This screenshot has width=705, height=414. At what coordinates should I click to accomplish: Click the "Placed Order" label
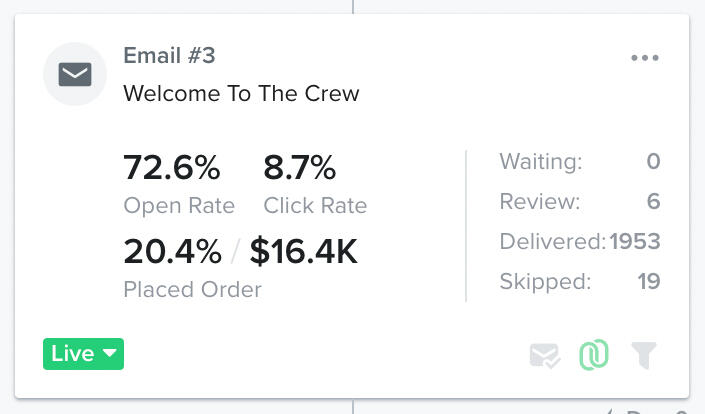192,290
